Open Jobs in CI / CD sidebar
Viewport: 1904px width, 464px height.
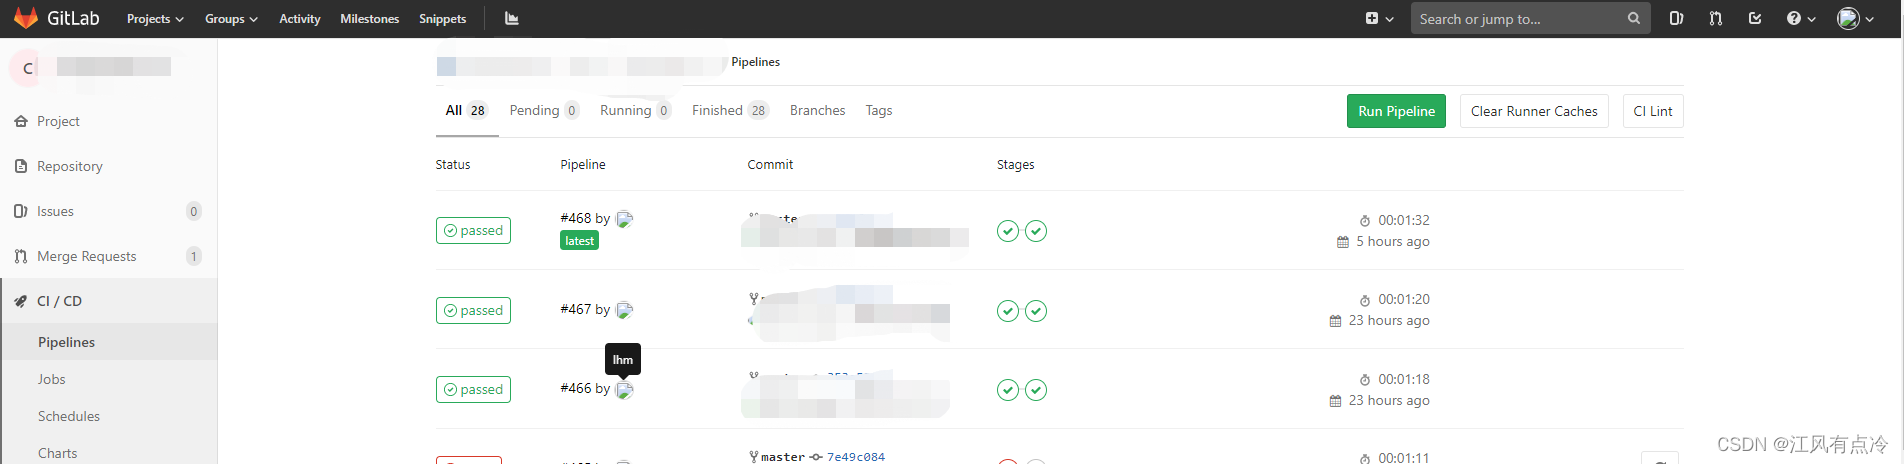52,379
